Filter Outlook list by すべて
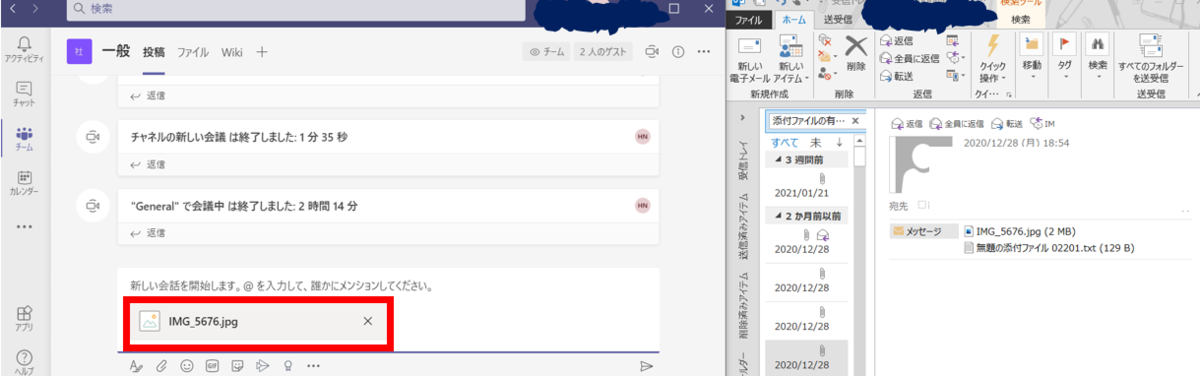Image resolution: width=1200 pixels, height=376 pixels. (785, 142)
